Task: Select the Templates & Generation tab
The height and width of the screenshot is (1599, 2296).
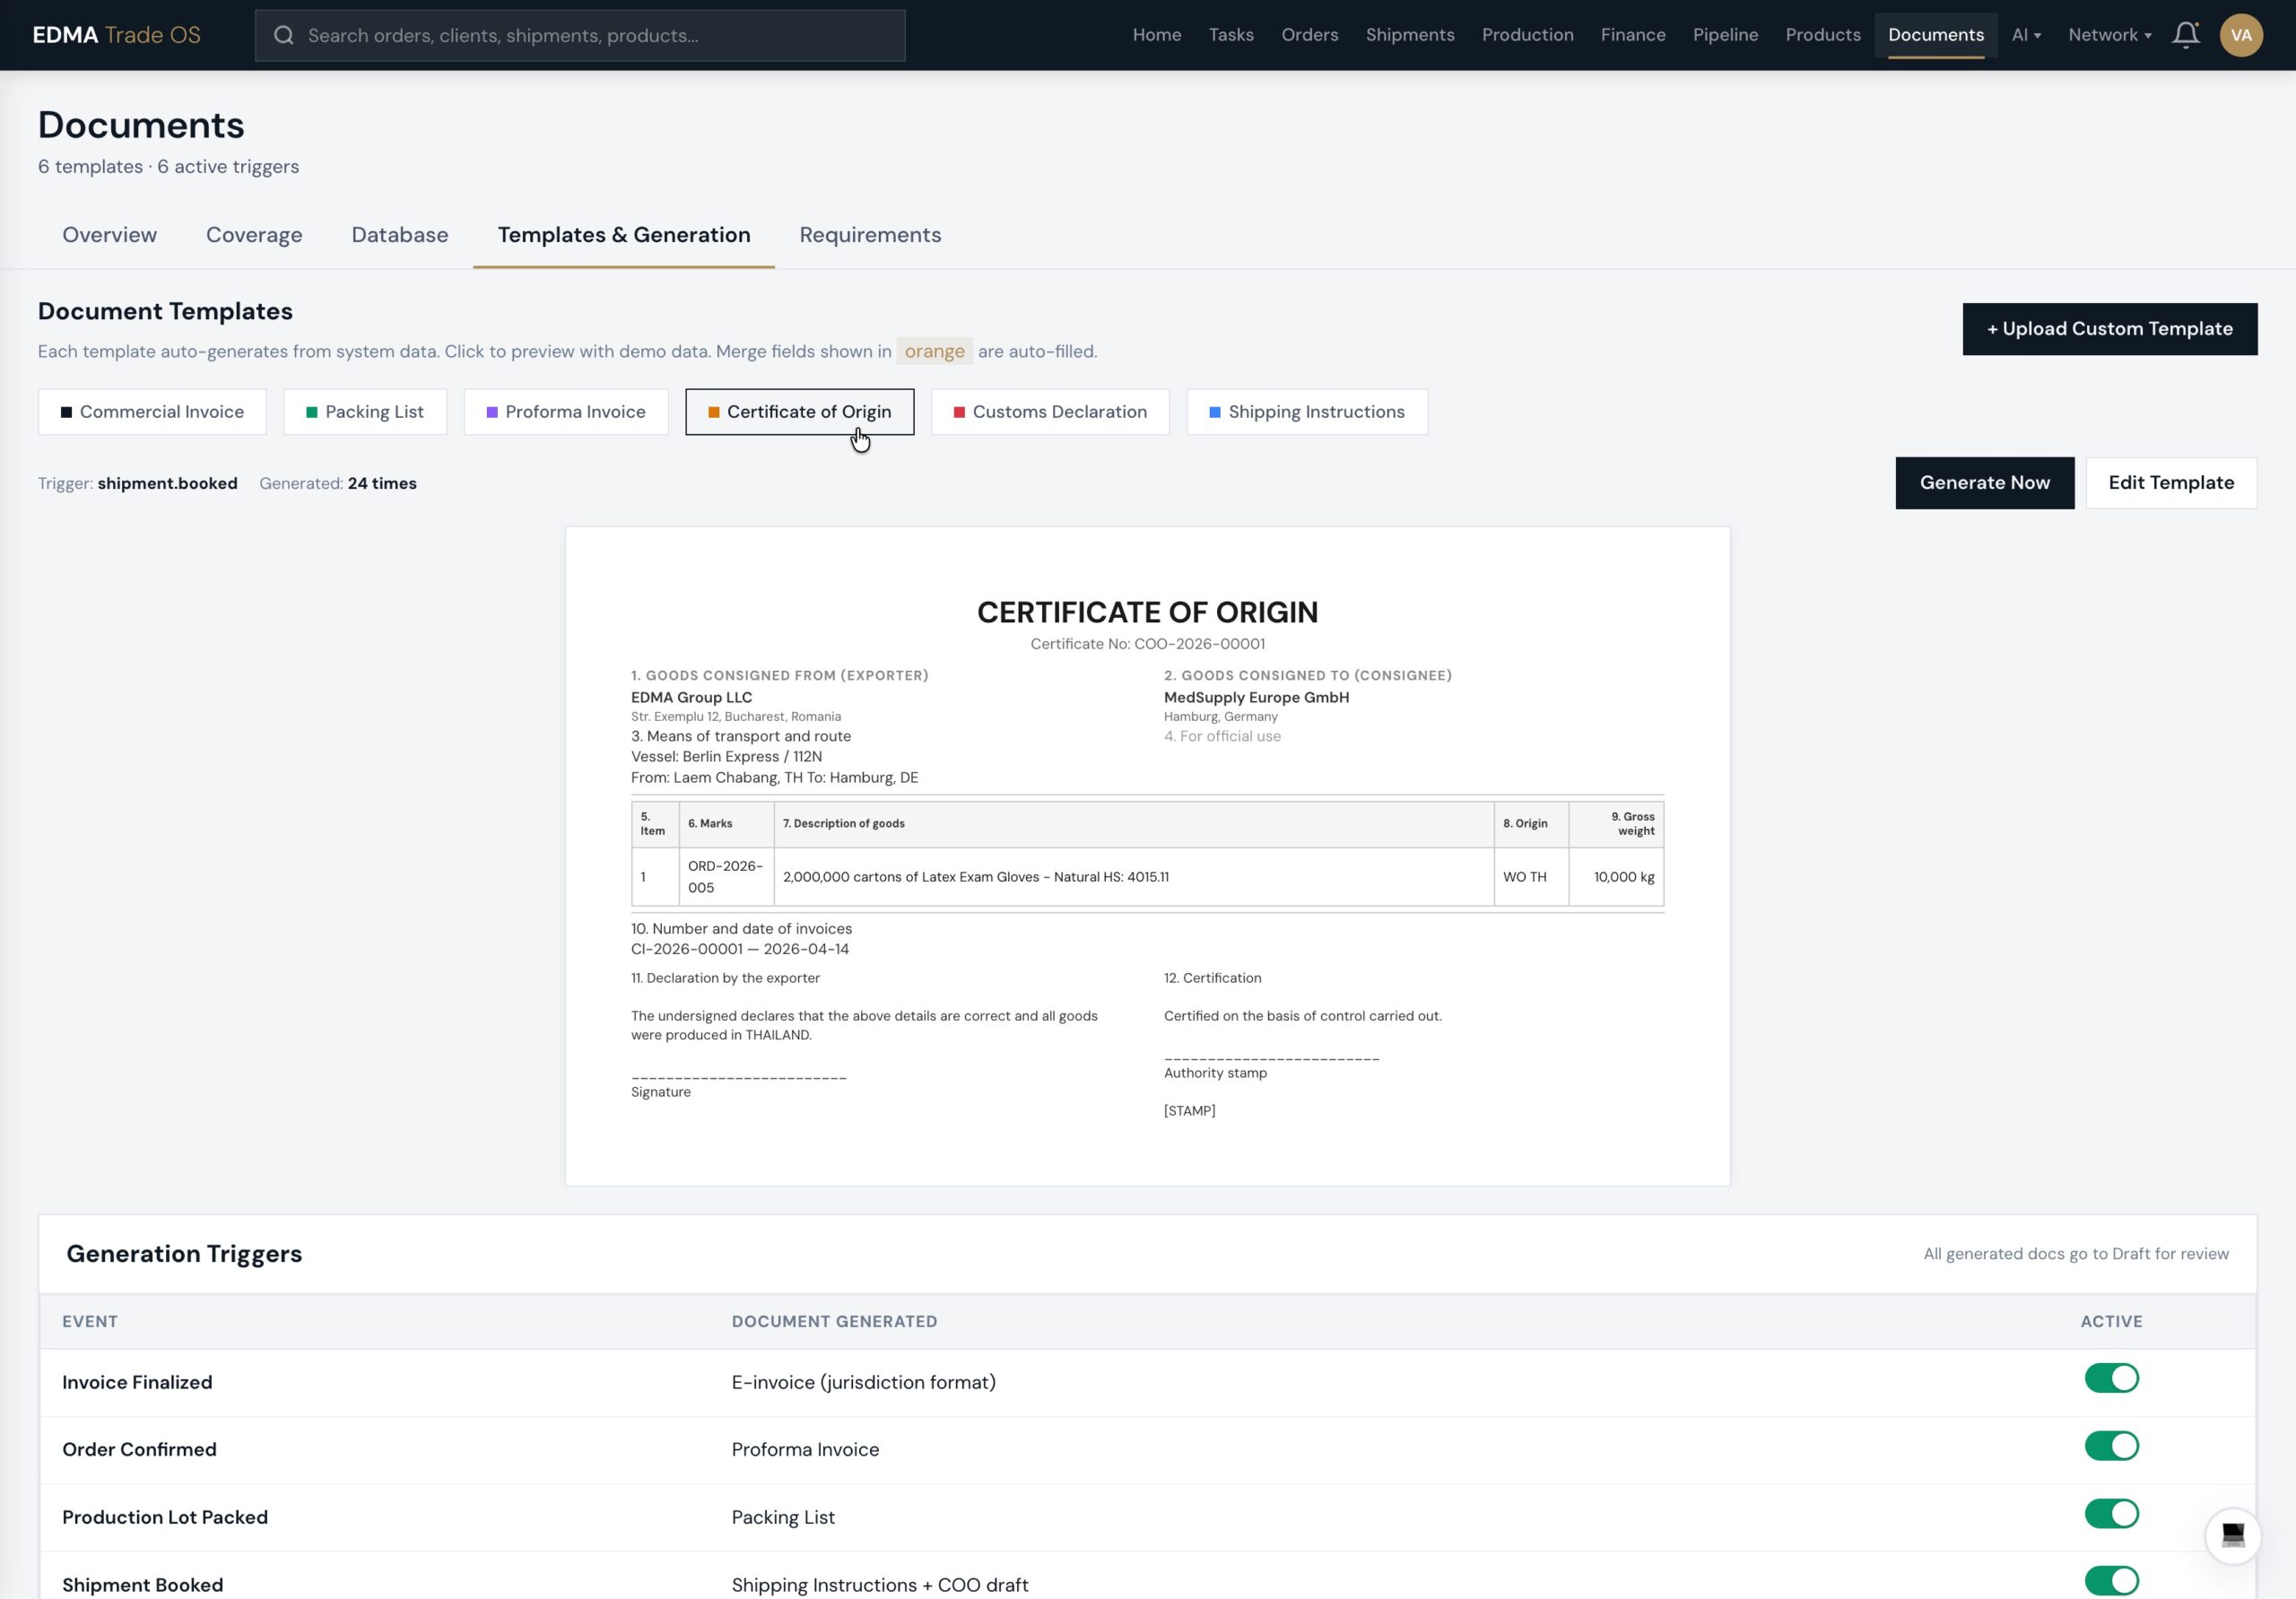Action: click(x=624, y=235)
